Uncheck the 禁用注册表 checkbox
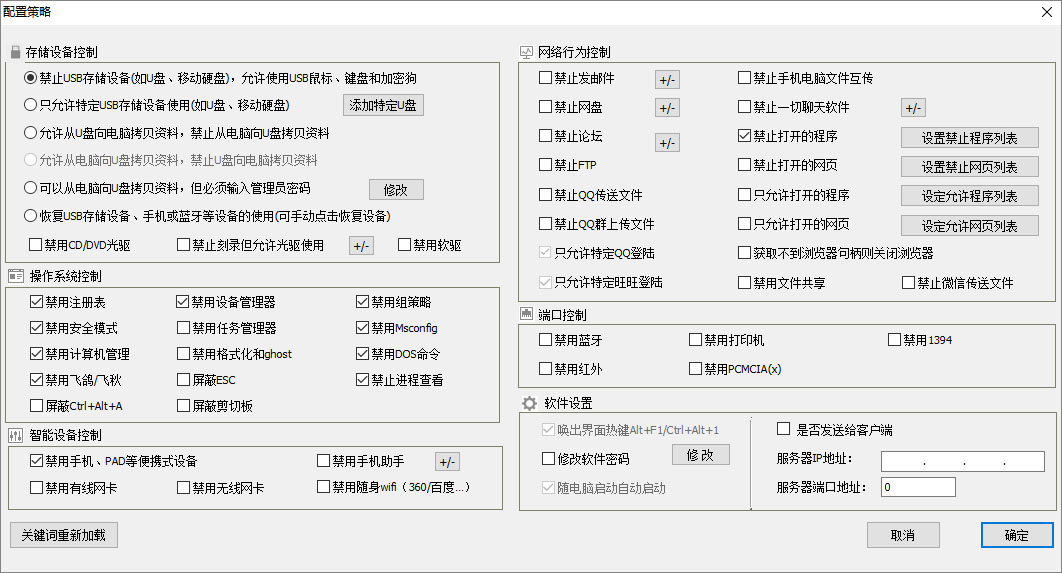 [37, 301]
